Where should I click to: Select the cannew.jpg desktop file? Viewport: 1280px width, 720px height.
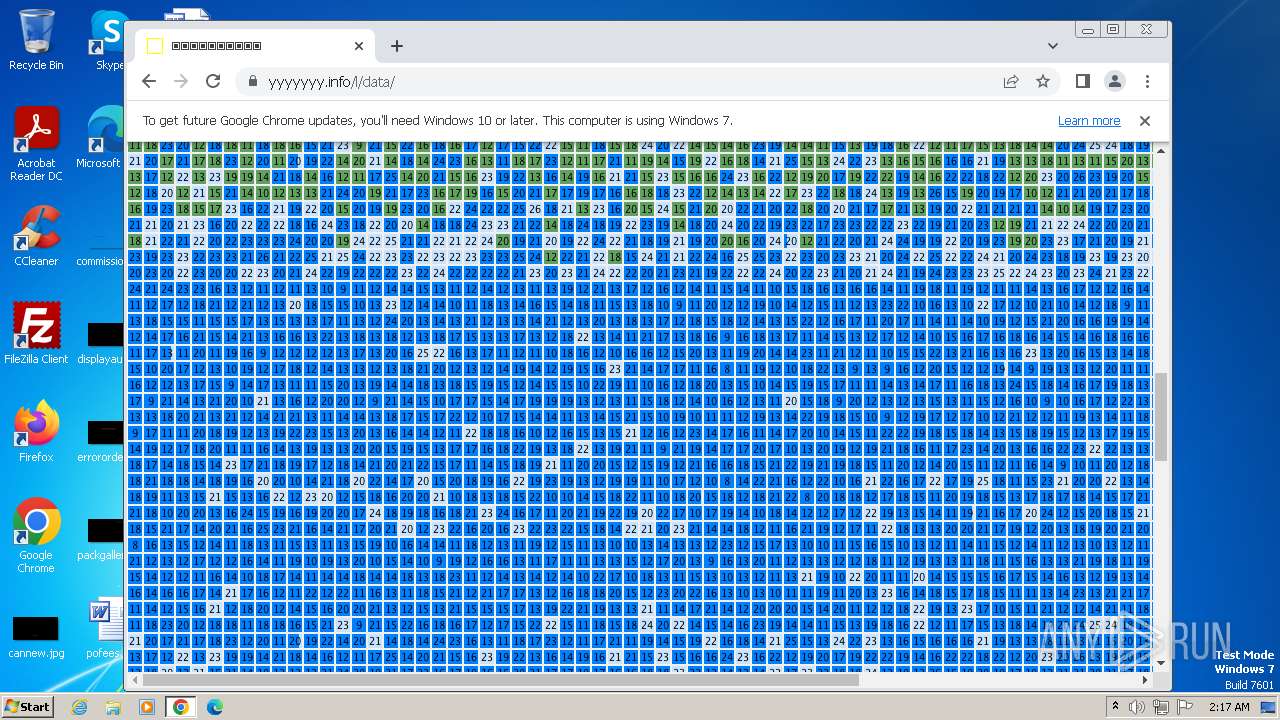pos(36,636)
